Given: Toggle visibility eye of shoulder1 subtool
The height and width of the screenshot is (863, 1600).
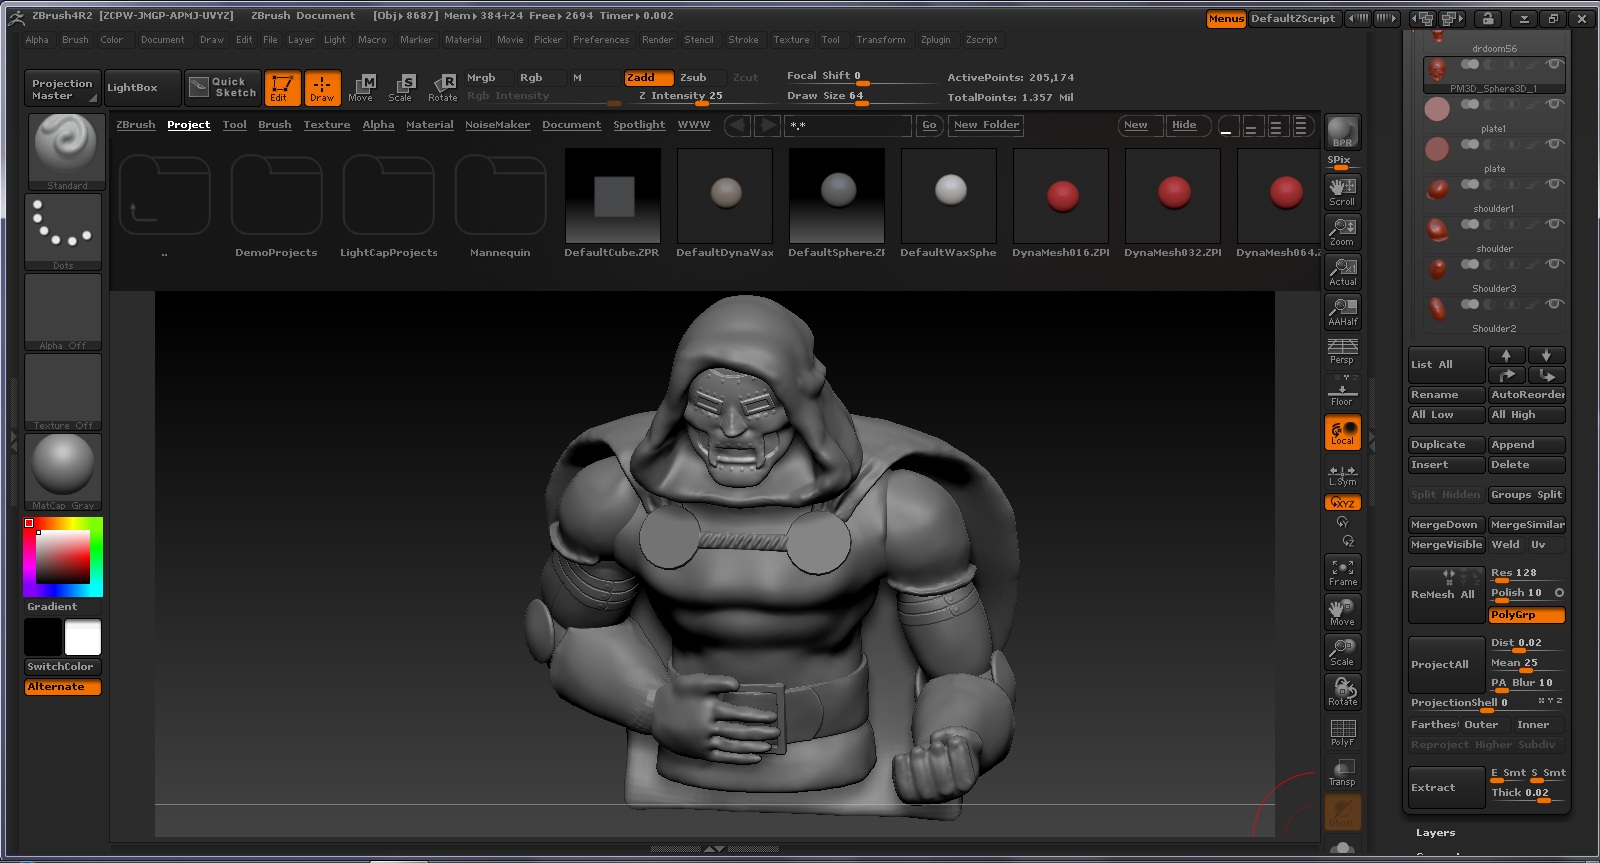Looking at the screenshot, I should [x=1554, y=184].
